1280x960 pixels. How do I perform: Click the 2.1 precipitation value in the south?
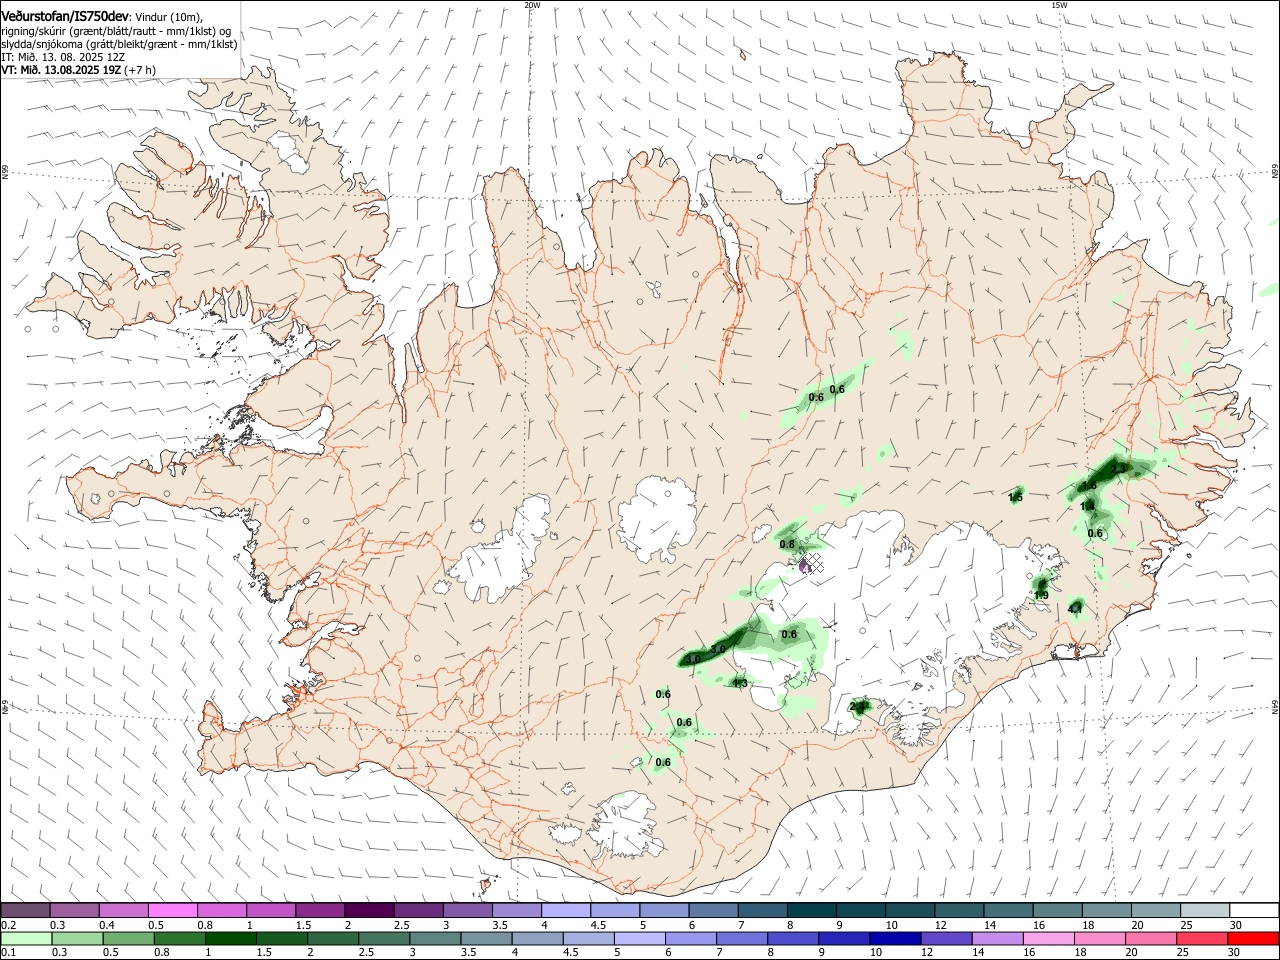[857, 707]
